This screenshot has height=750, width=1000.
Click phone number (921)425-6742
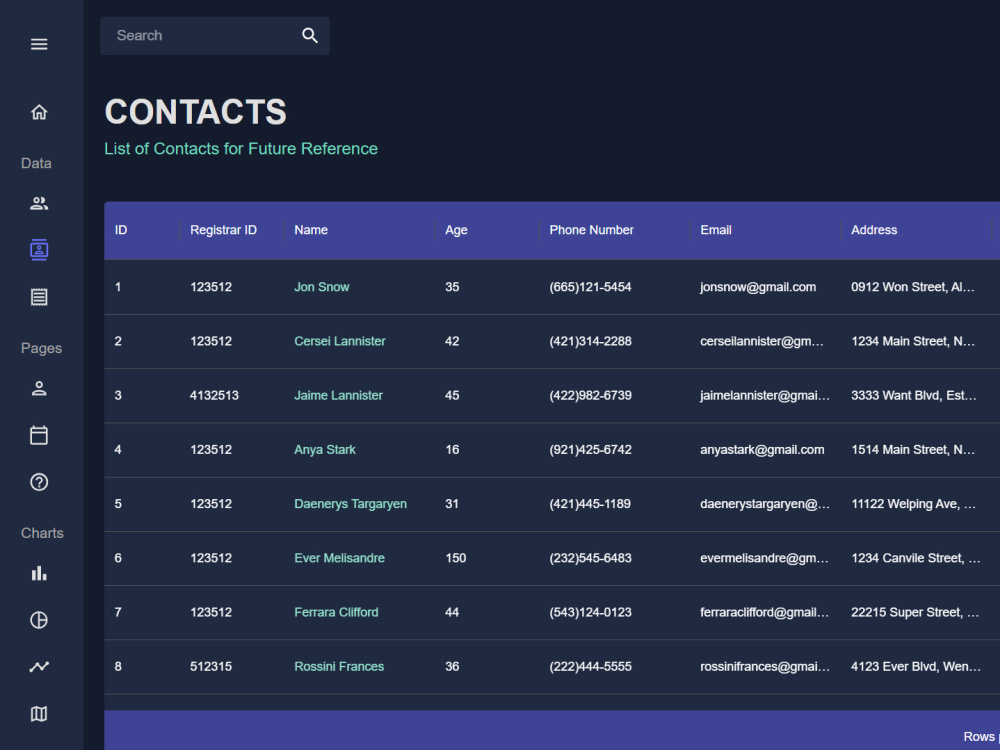[591, 450]
